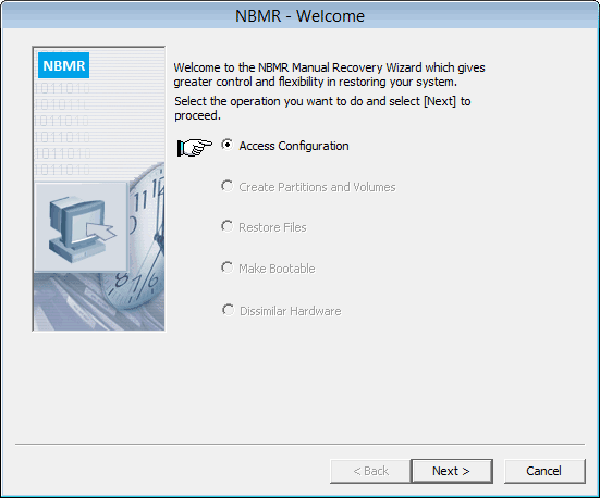This screenshot has height=498, width=600.
Task: Click the NBMR - Welcome title bar
Action: (x=300, y=16)
